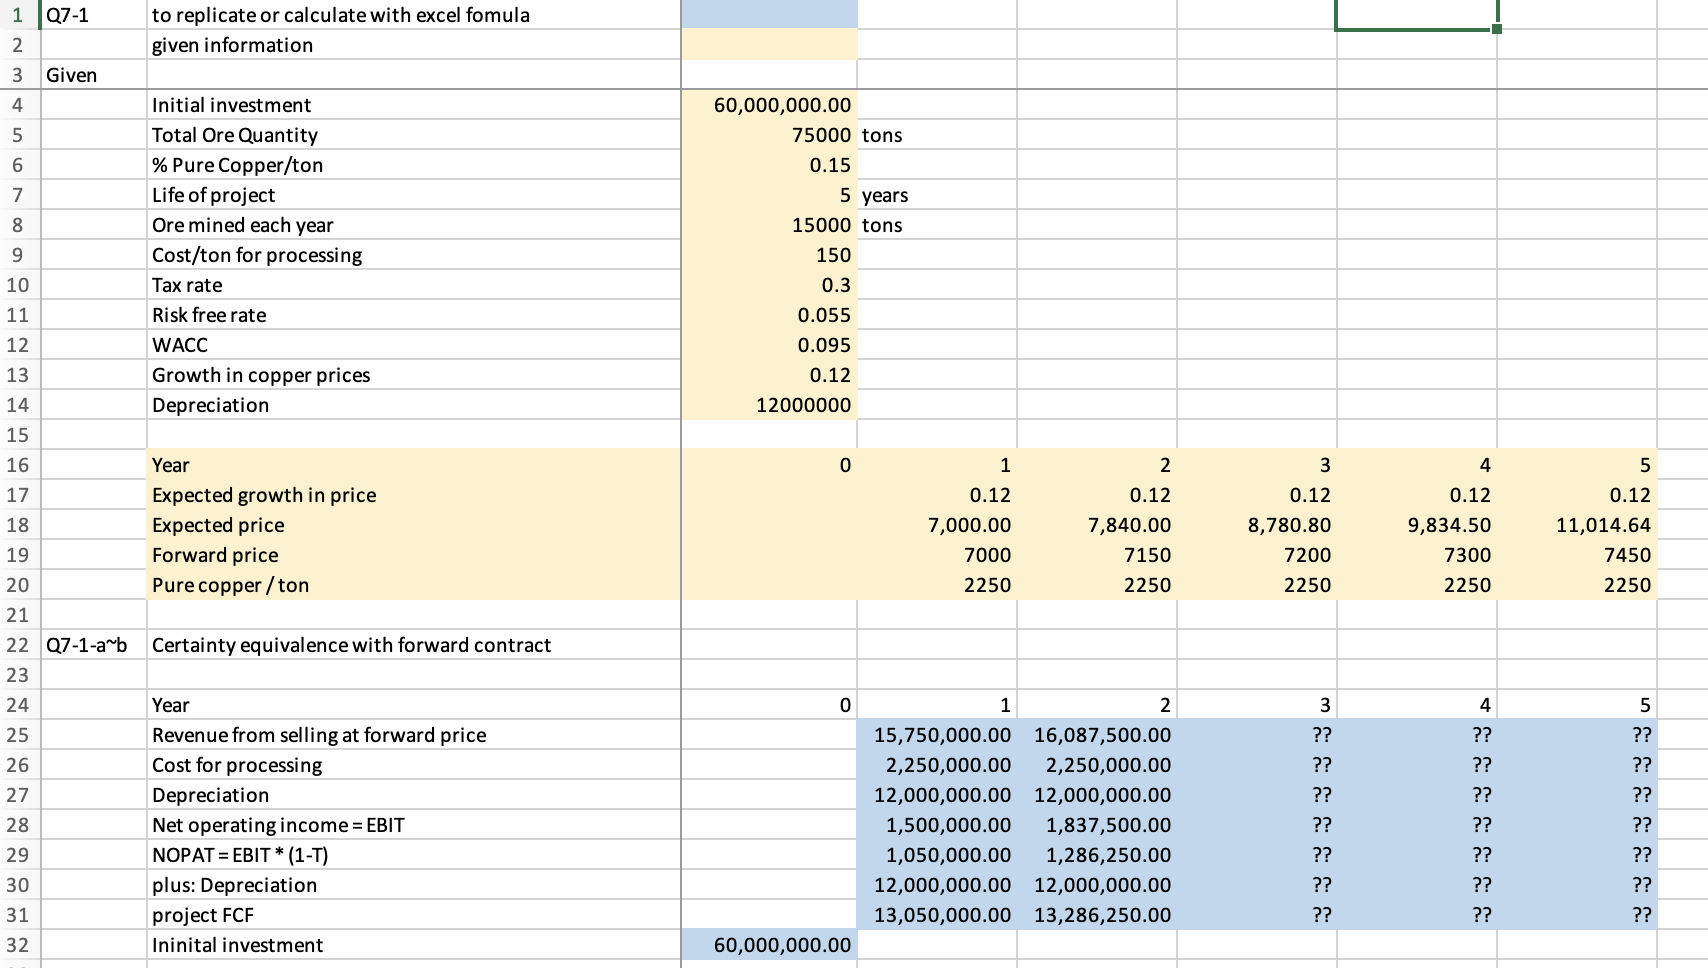
Task: Click the "Tax rate" label
Action: (x=187, y=285)
